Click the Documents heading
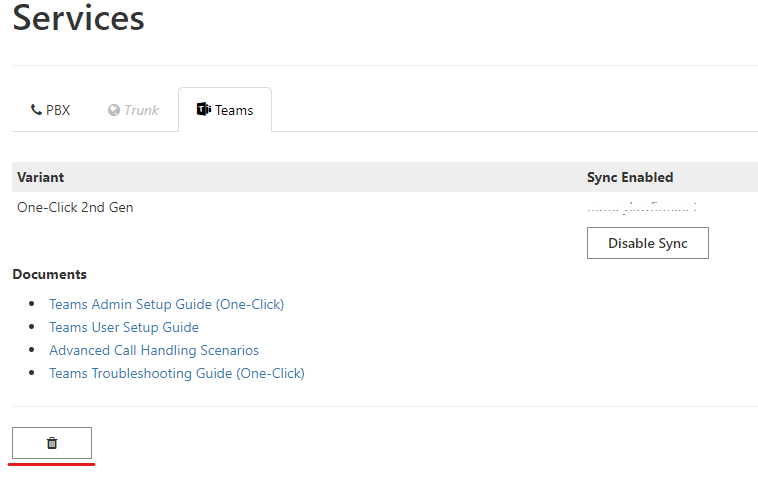 click(50, 275)
